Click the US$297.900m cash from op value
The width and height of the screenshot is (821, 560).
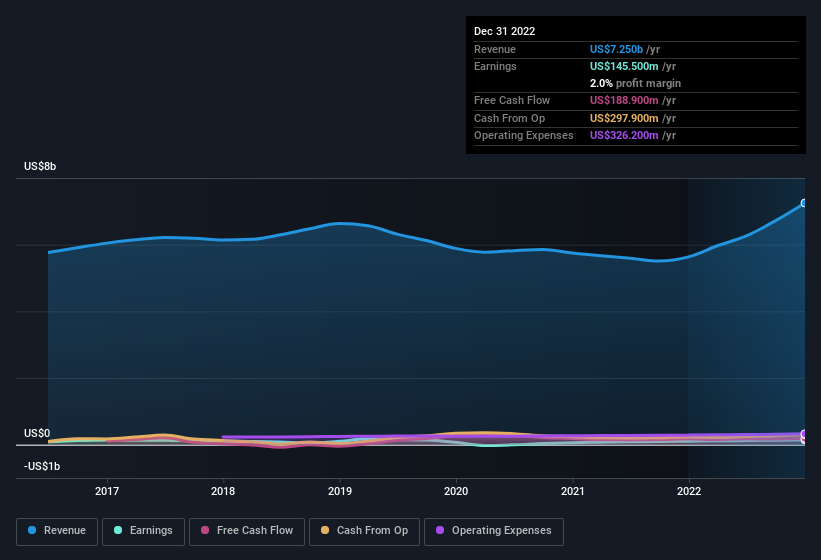pyautogui.click(x=624, y=118)
